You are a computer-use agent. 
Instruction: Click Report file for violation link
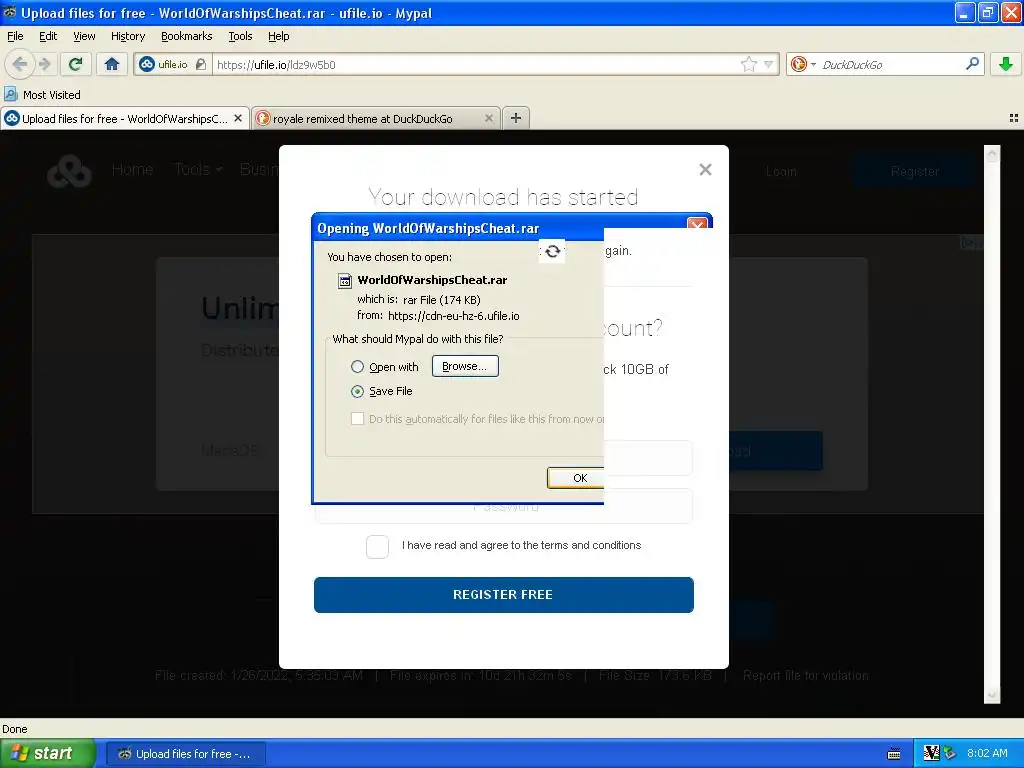click(806, 676)
